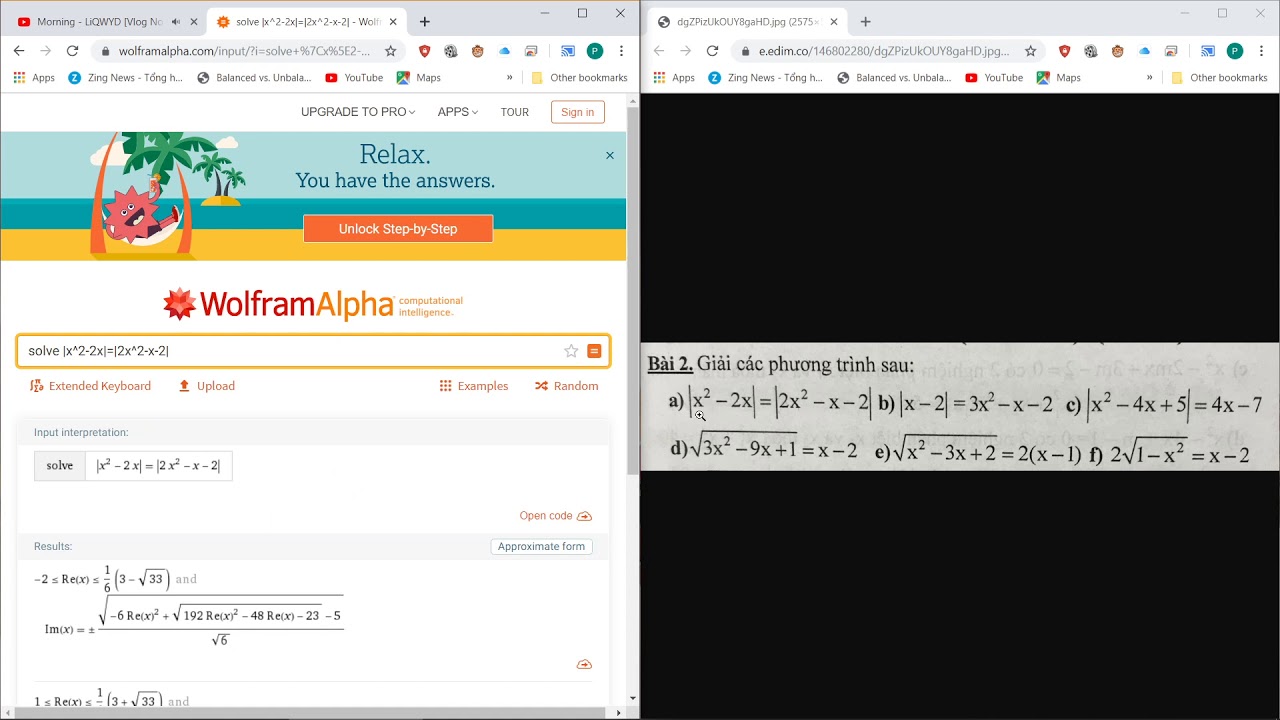Open YouTube bookmark in left window
Screen dimensions: 1280x720
click(x=354, y=77)
